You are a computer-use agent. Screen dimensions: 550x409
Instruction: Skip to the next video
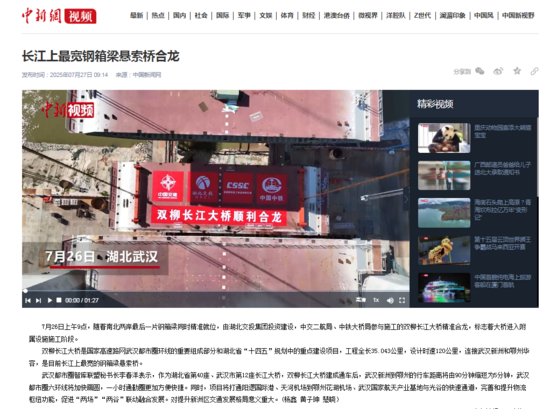(x=39, y=301)
